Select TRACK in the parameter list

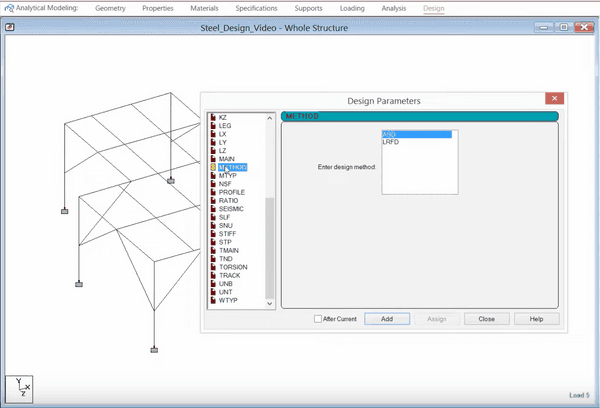[230, 275]
